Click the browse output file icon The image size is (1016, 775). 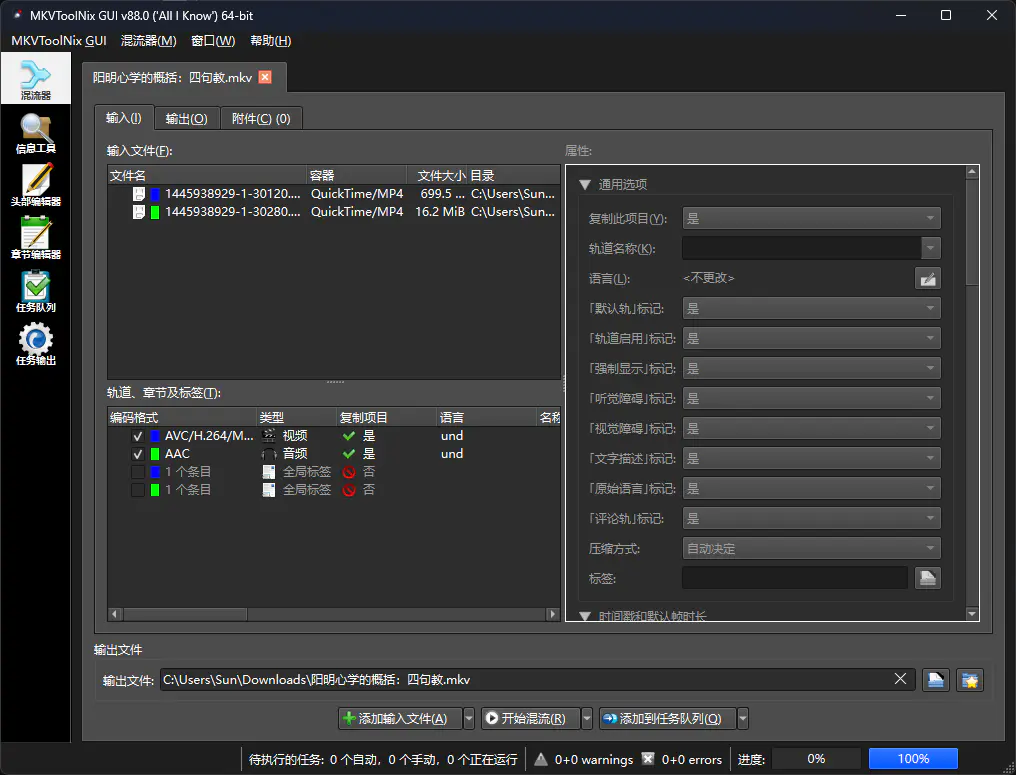click(935, 680)
